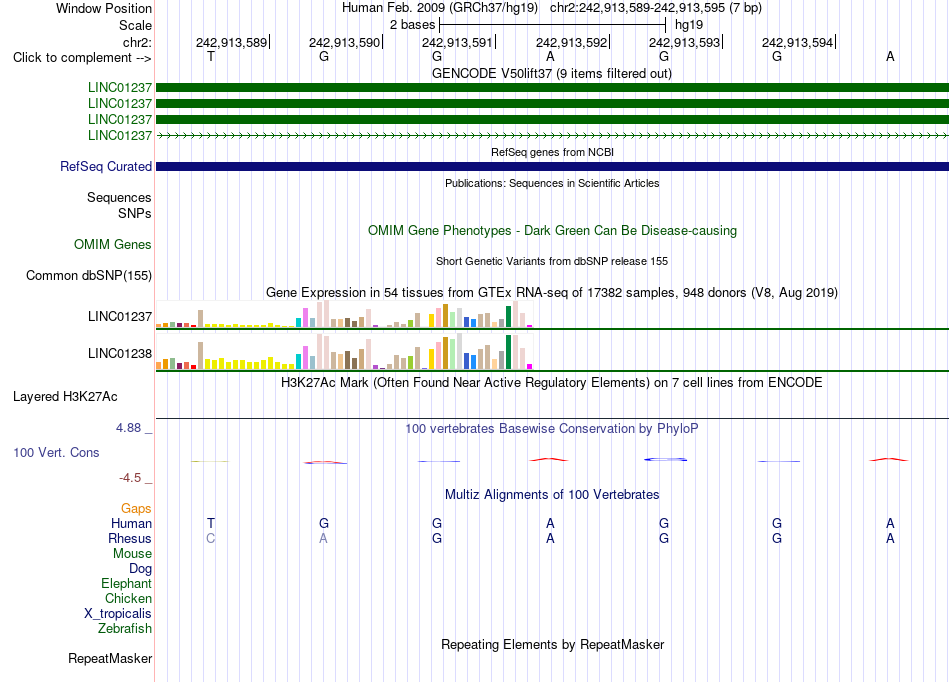Open GTEx Gene Expression 54 tissues title
The height and width of the screenshot is (682, 950).
tap(552, 293)
